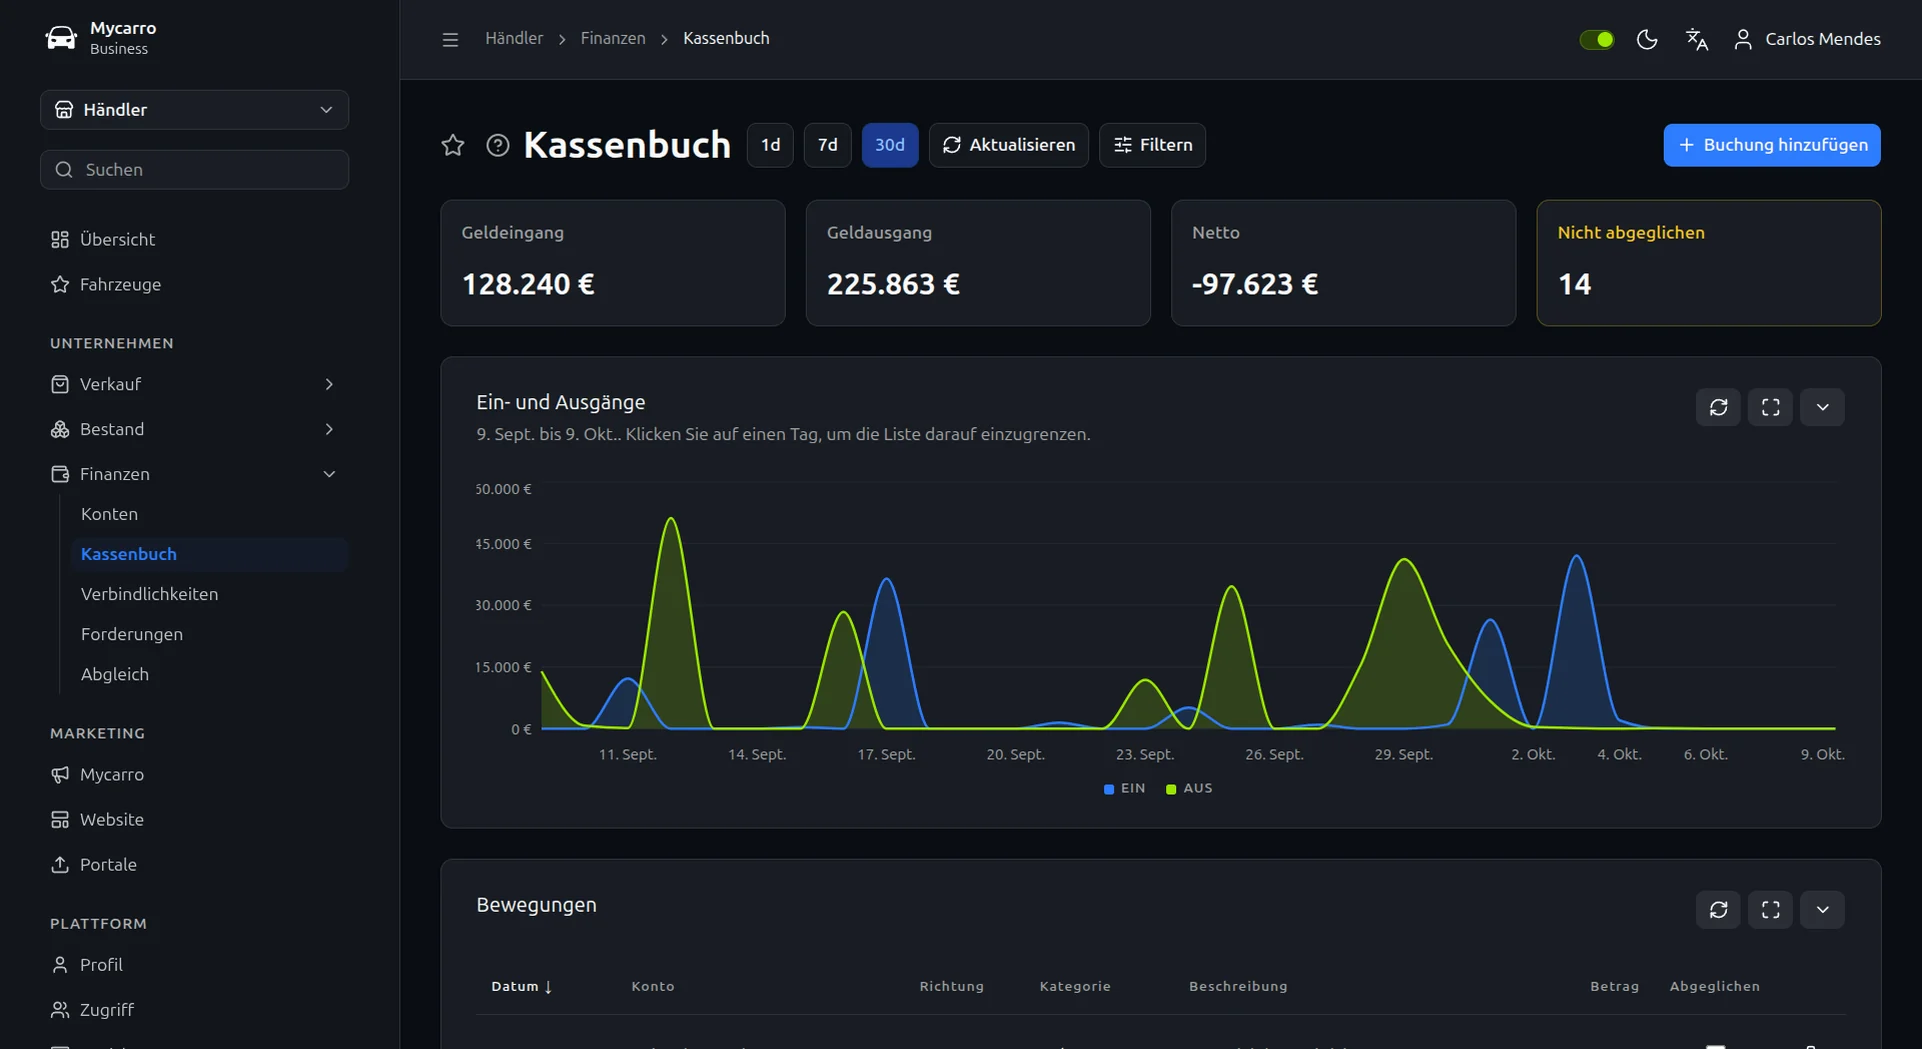The image size is (1922, 1049).
Task: Collapse the Bewegungen panel chevron
Action: (1822, 910)
